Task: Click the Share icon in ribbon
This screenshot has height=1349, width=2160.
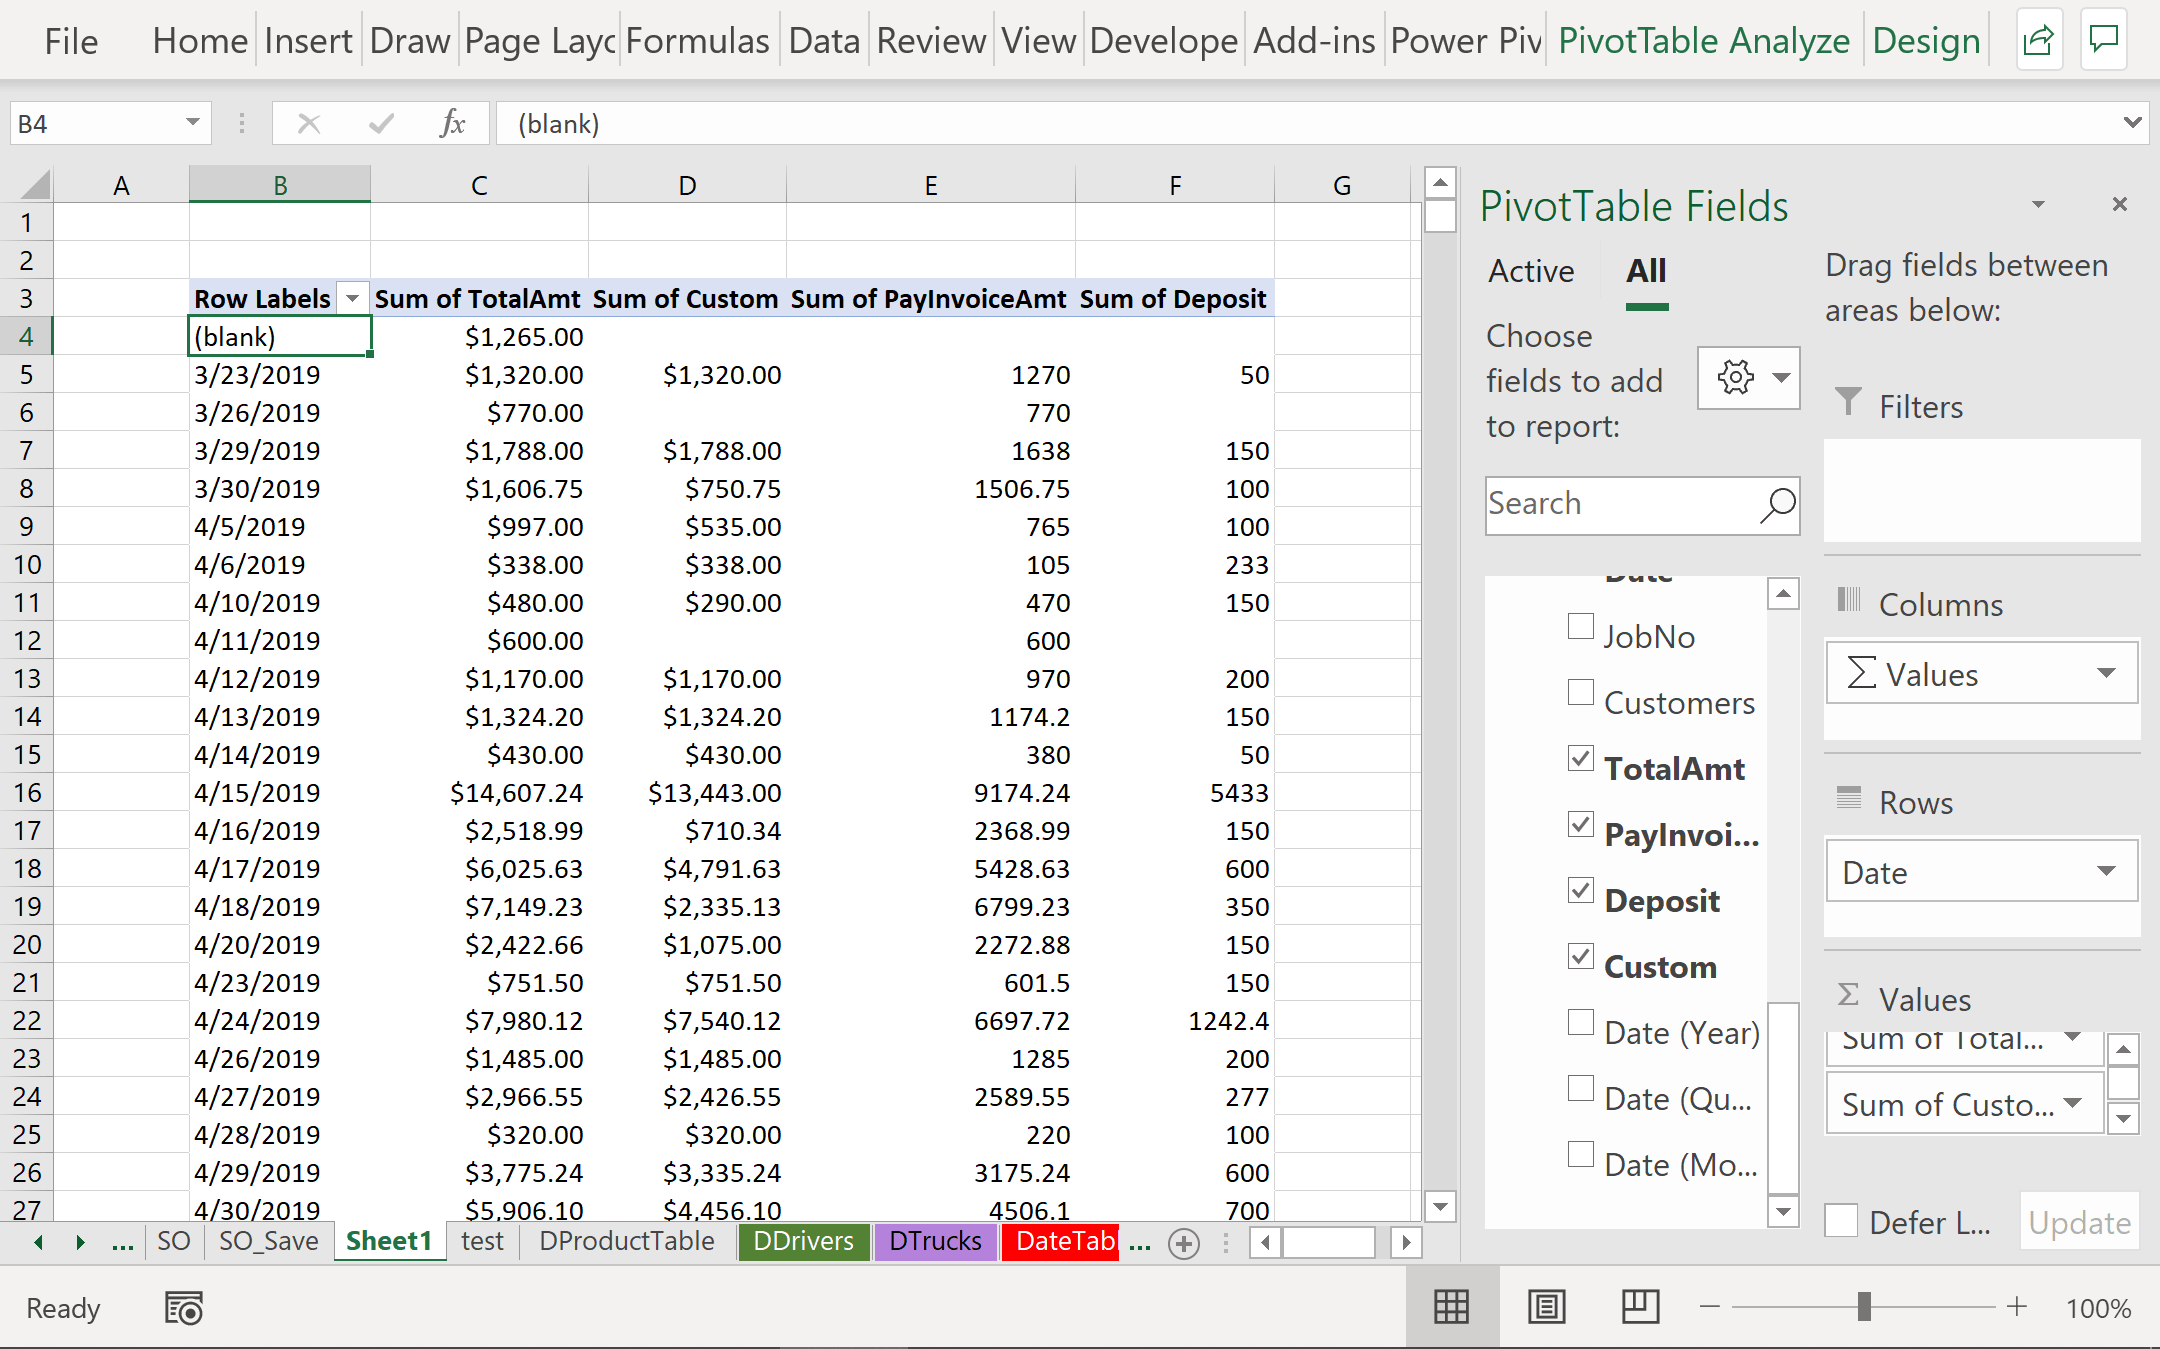Action: tap(2038, 41)
